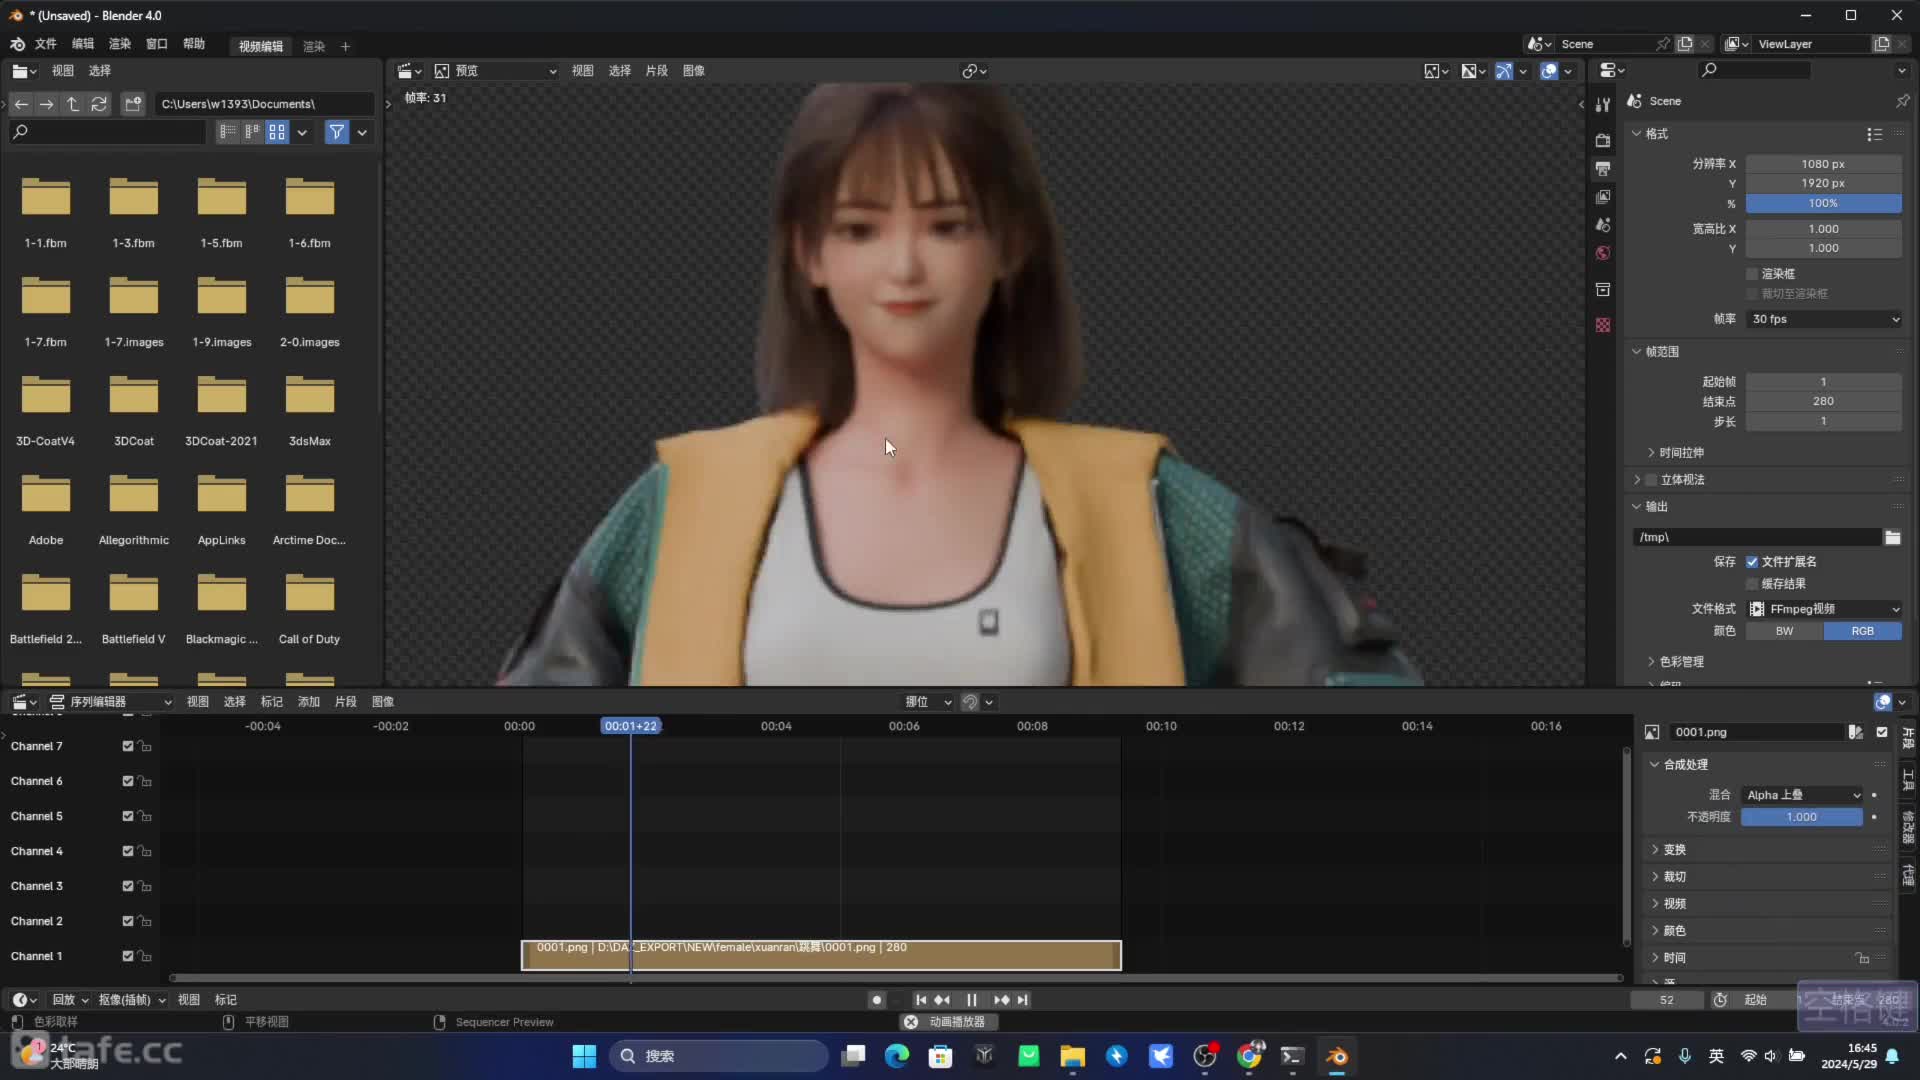Mute Channel 3
This screenshot has width=1920, height=1080.
coord(128,886)
